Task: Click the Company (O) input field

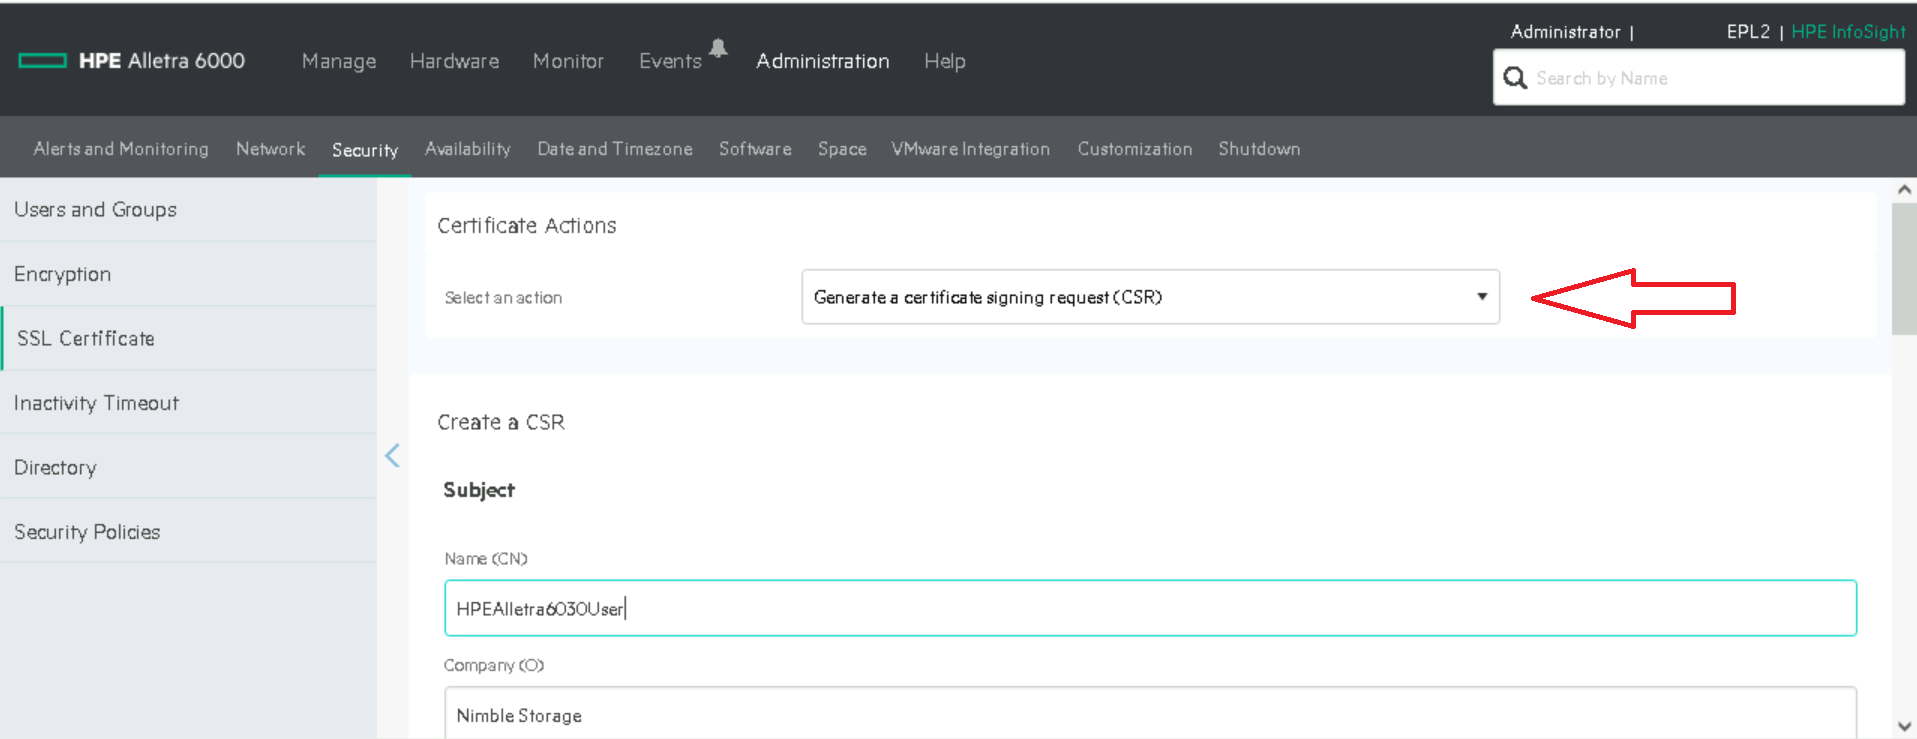Action: [1150, 713]
